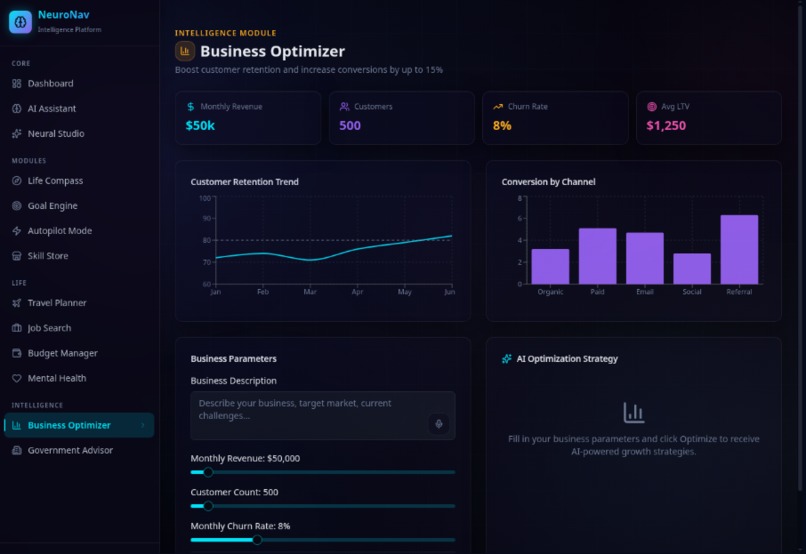Viewport: 806px width, 554px height.
Task: Click the "500" customers value
Action: point(350,125)
